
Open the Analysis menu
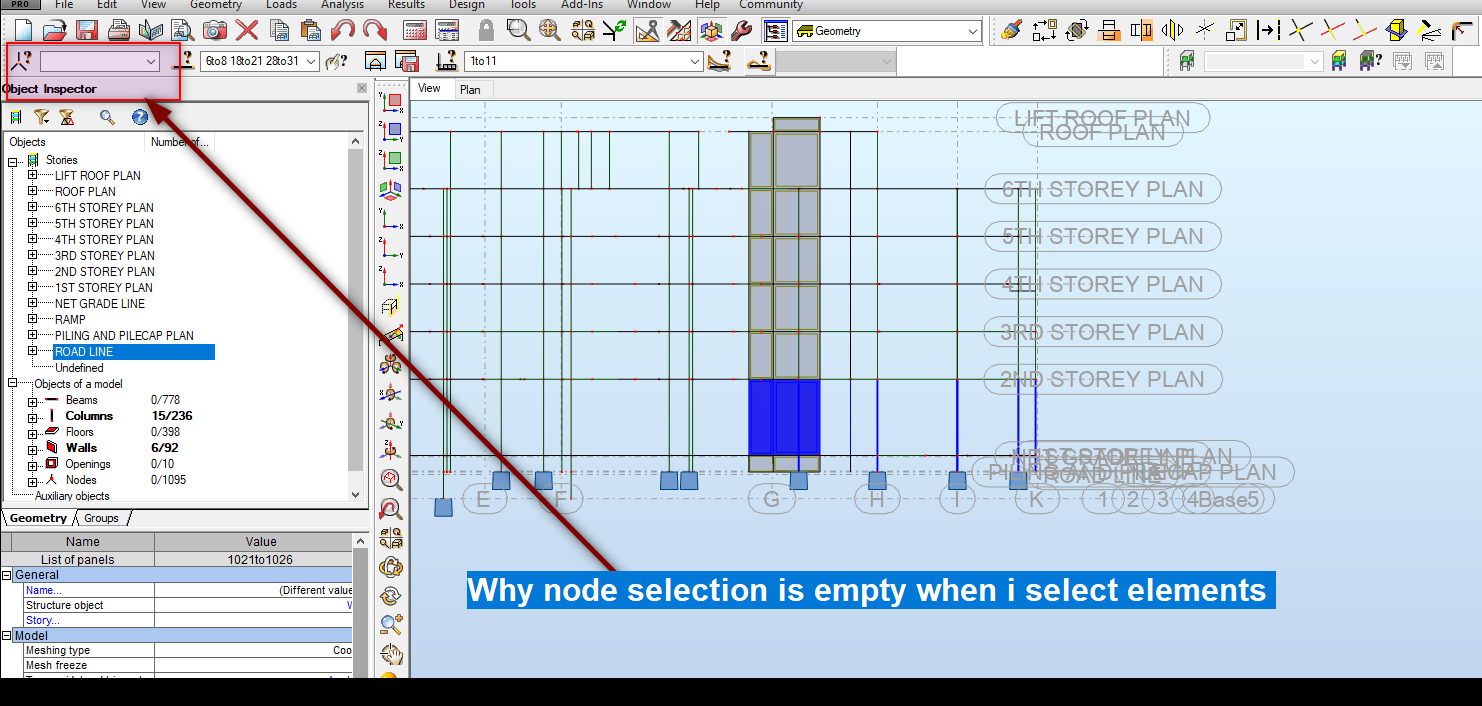point(342,6)
